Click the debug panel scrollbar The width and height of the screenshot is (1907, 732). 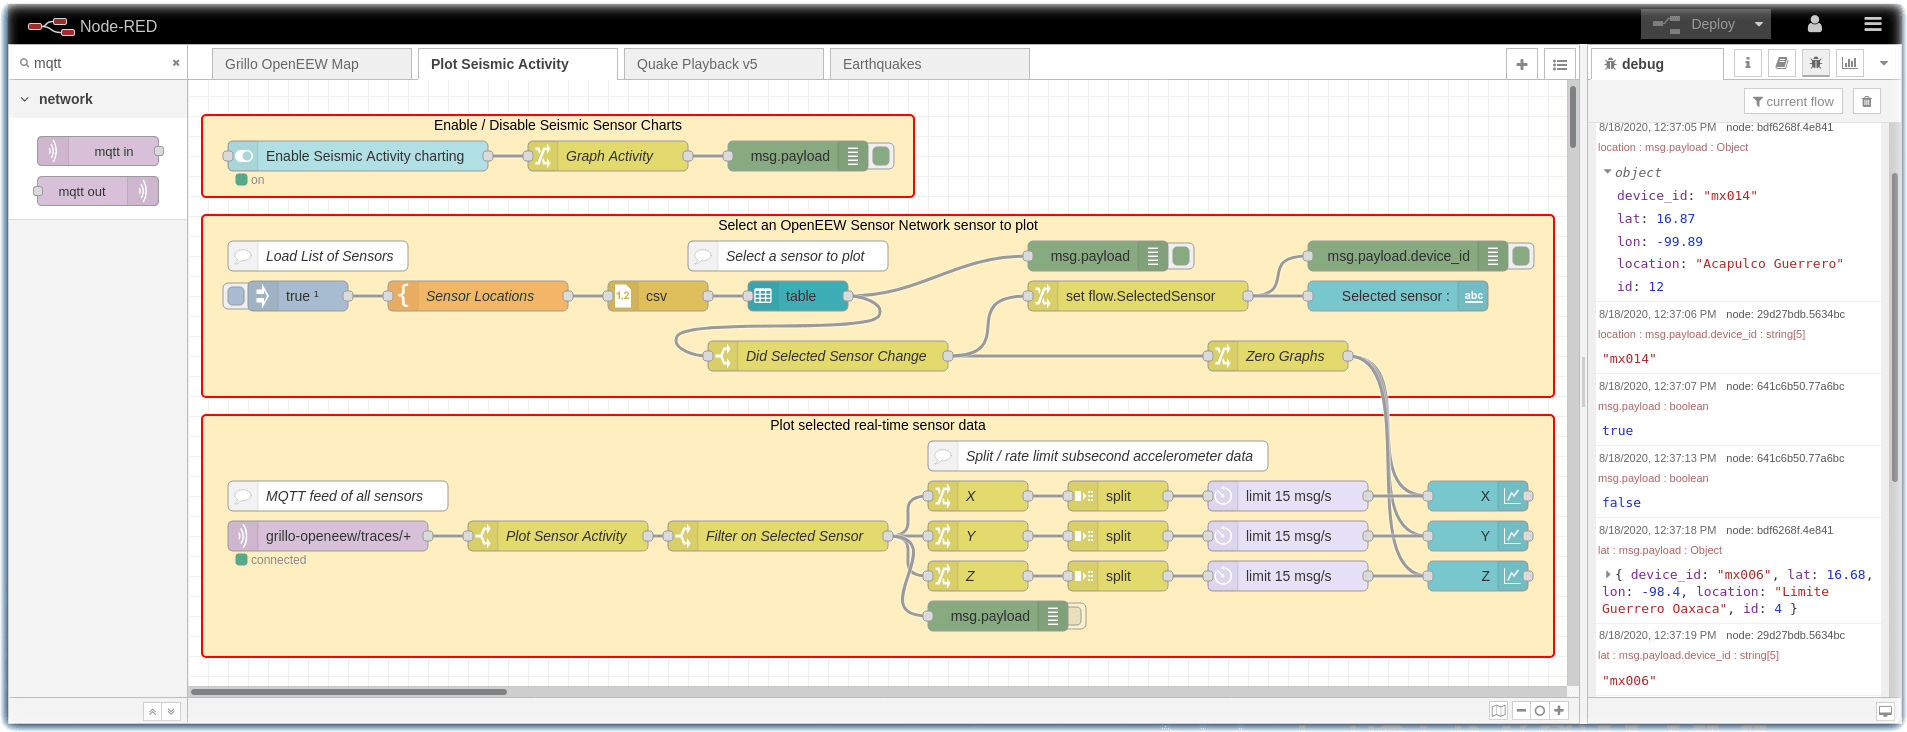point(1894,327)
